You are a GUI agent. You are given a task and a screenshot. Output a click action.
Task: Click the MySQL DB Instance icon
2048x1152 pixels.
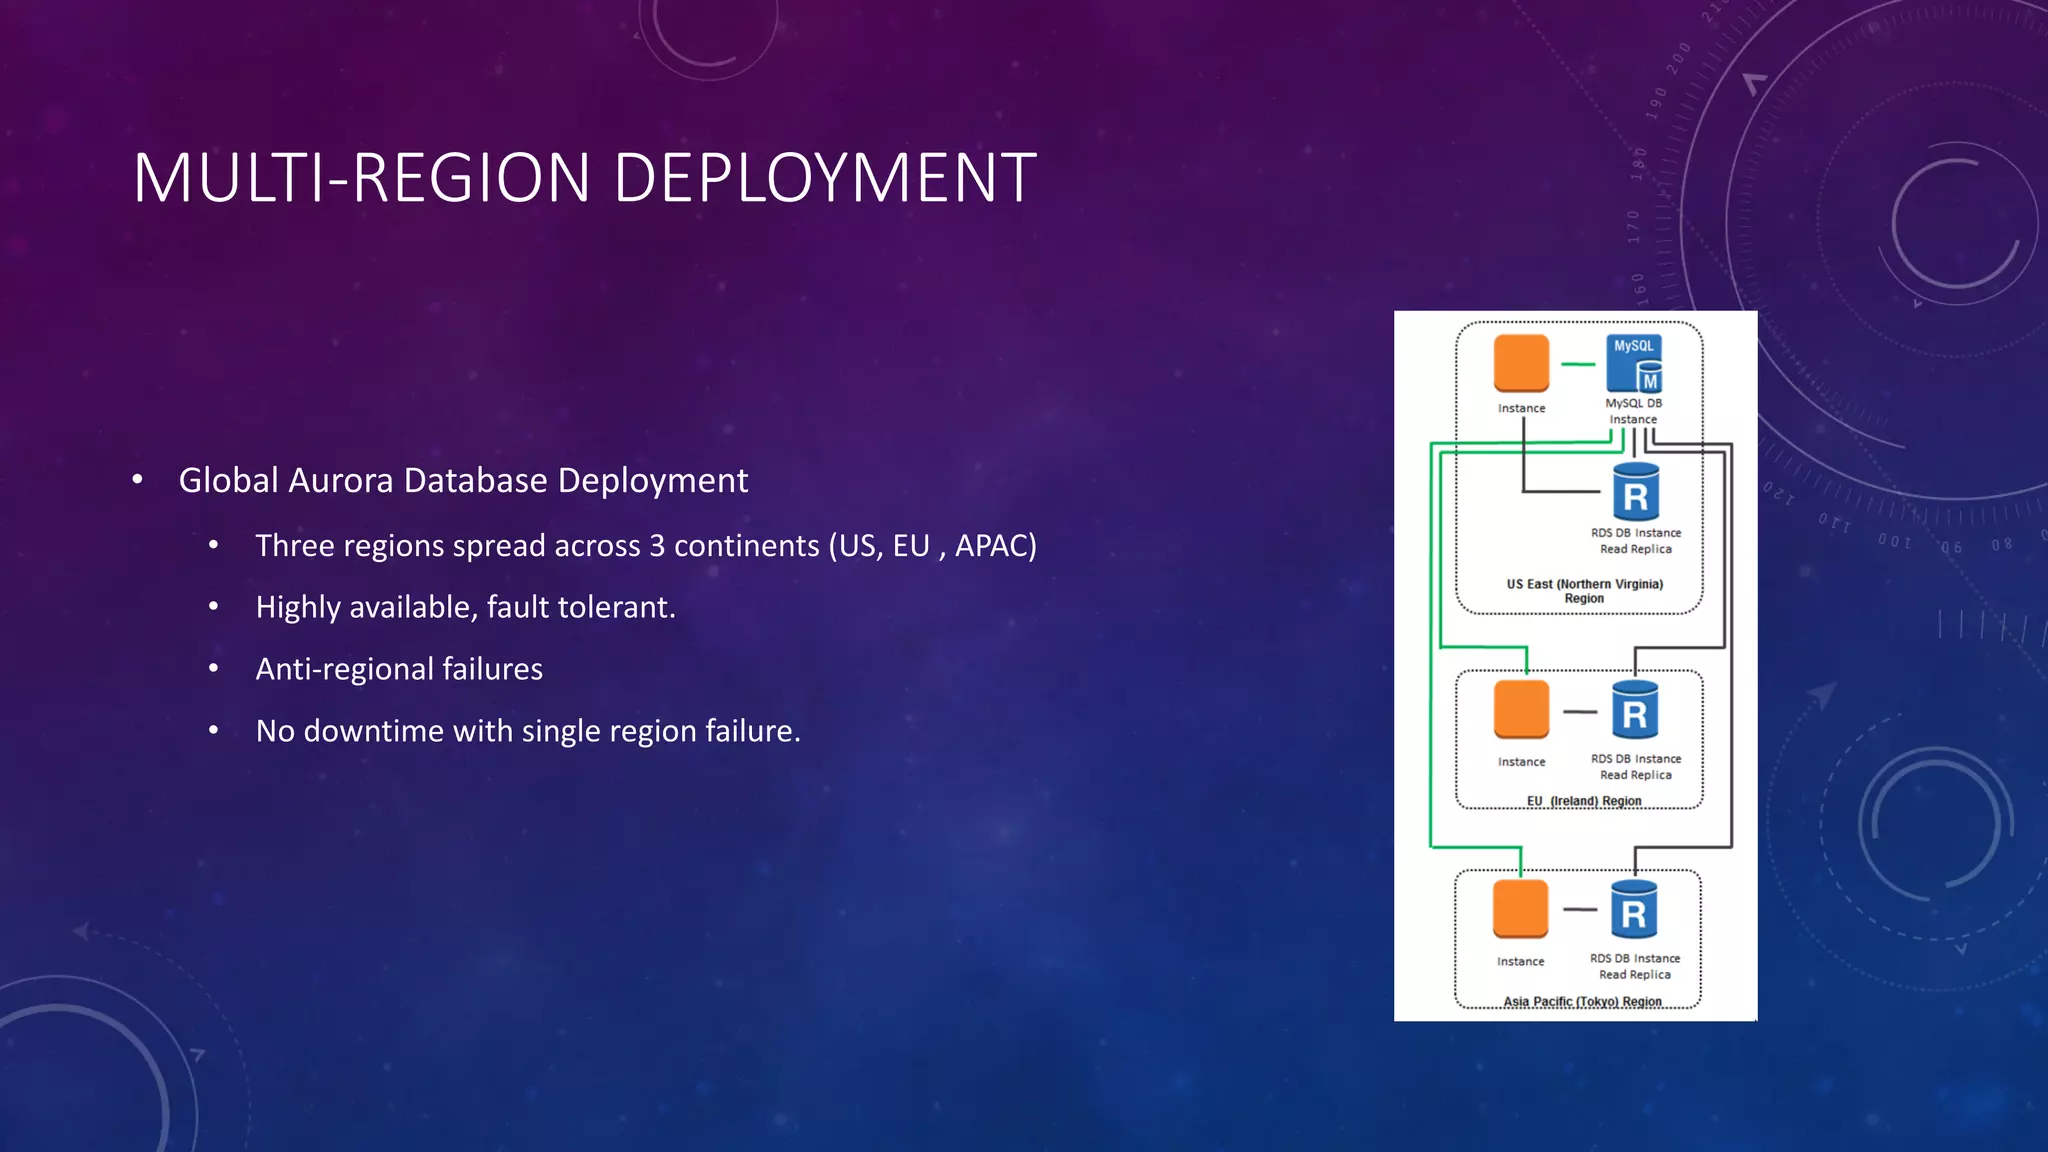[1634, 364]
